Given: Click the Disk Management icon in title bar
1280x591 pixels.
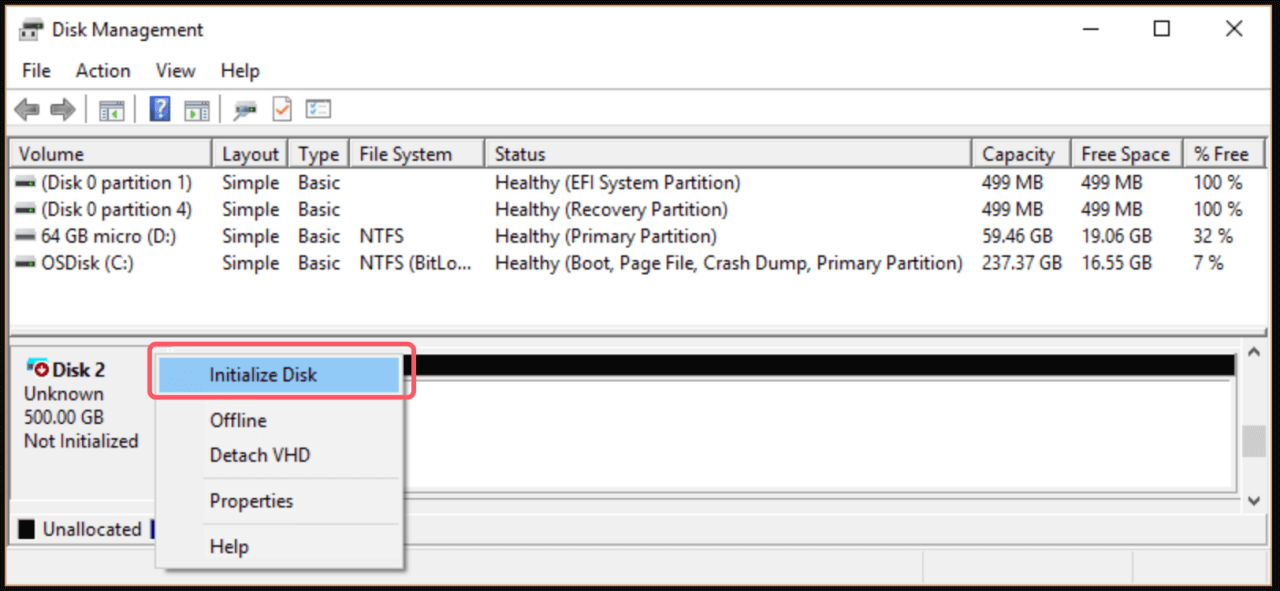Looking at the screenshot, I should pos(30,28).
